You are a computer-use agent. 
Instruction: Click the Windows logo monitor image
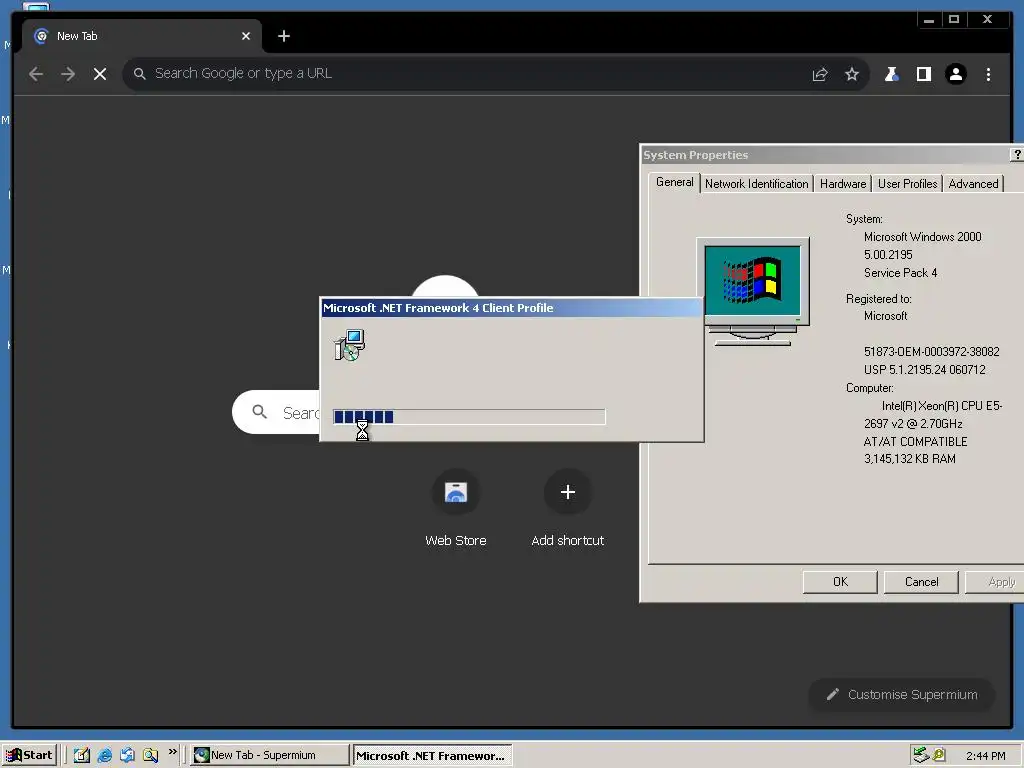[x=753, y=291]
